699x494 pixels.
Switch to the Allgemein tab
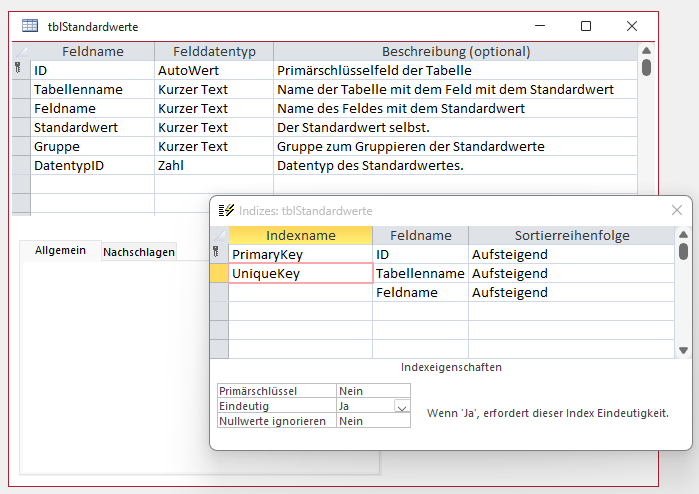tap(60, 251)
